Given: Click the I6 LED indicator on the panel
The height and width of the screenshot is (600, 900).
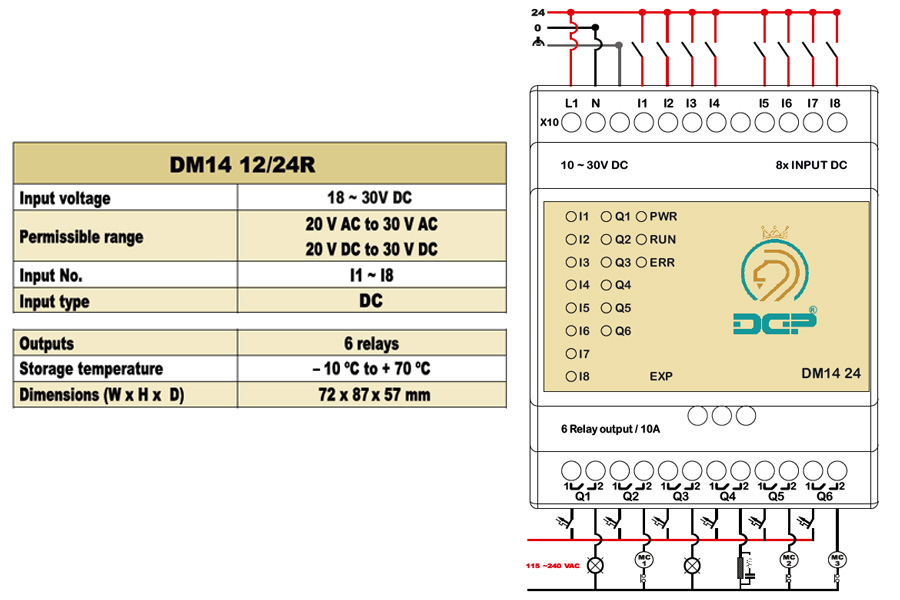Looking at the screenshot, I should (571, 331).
